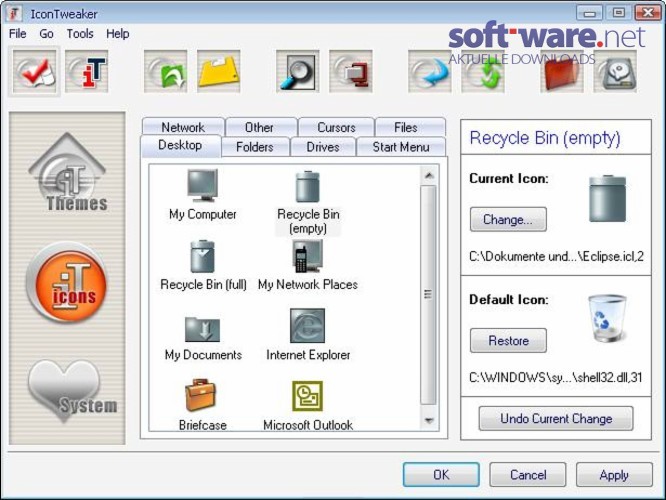Switch to the Start Menu tab

(x=401, y=147)
